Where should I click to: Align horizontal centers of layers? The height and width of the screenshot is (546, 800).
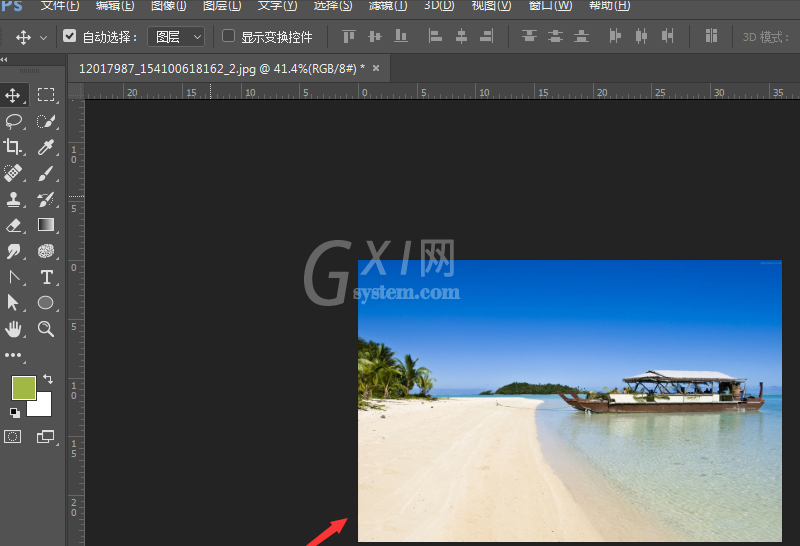(461, 36)
